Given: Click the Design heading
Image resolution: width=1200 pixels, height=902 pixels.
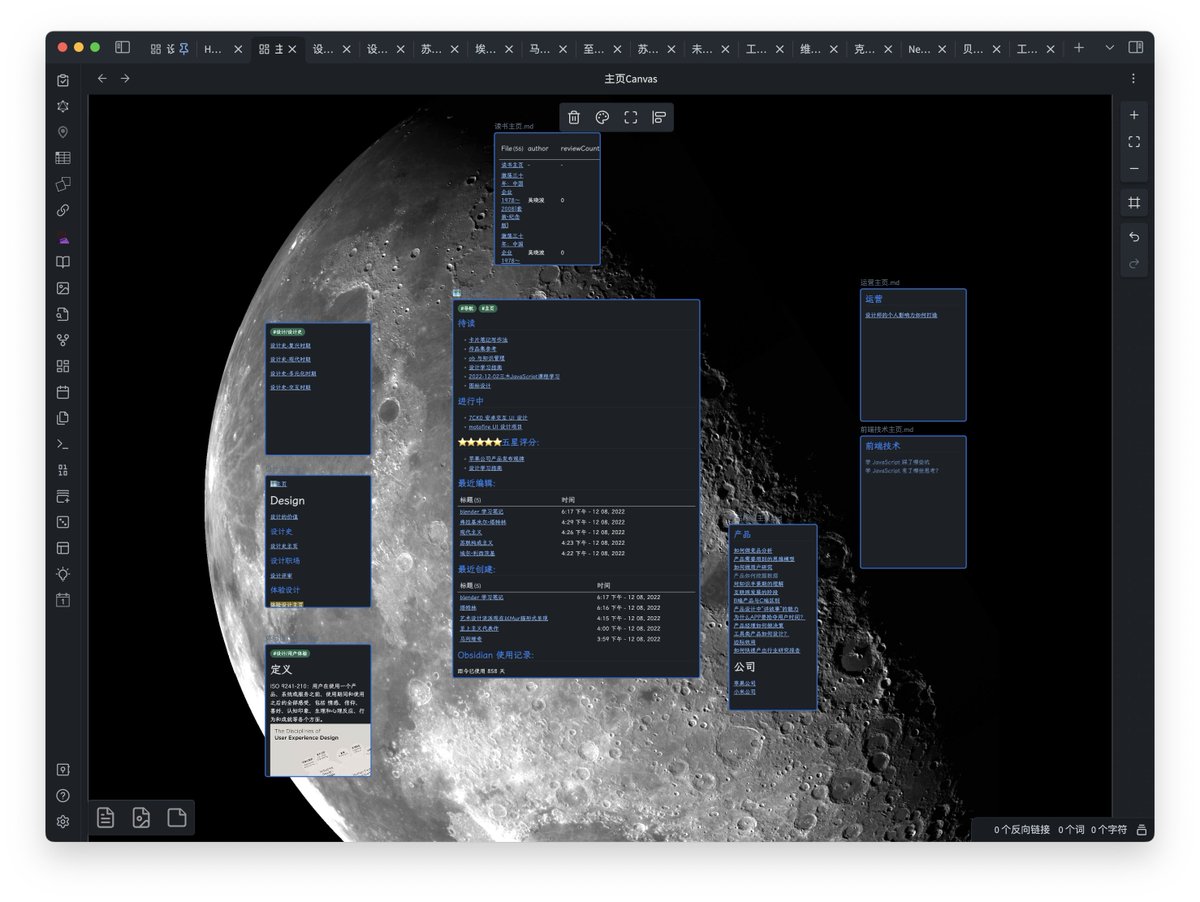Looking at the screenshot, I should coord(287,501).
